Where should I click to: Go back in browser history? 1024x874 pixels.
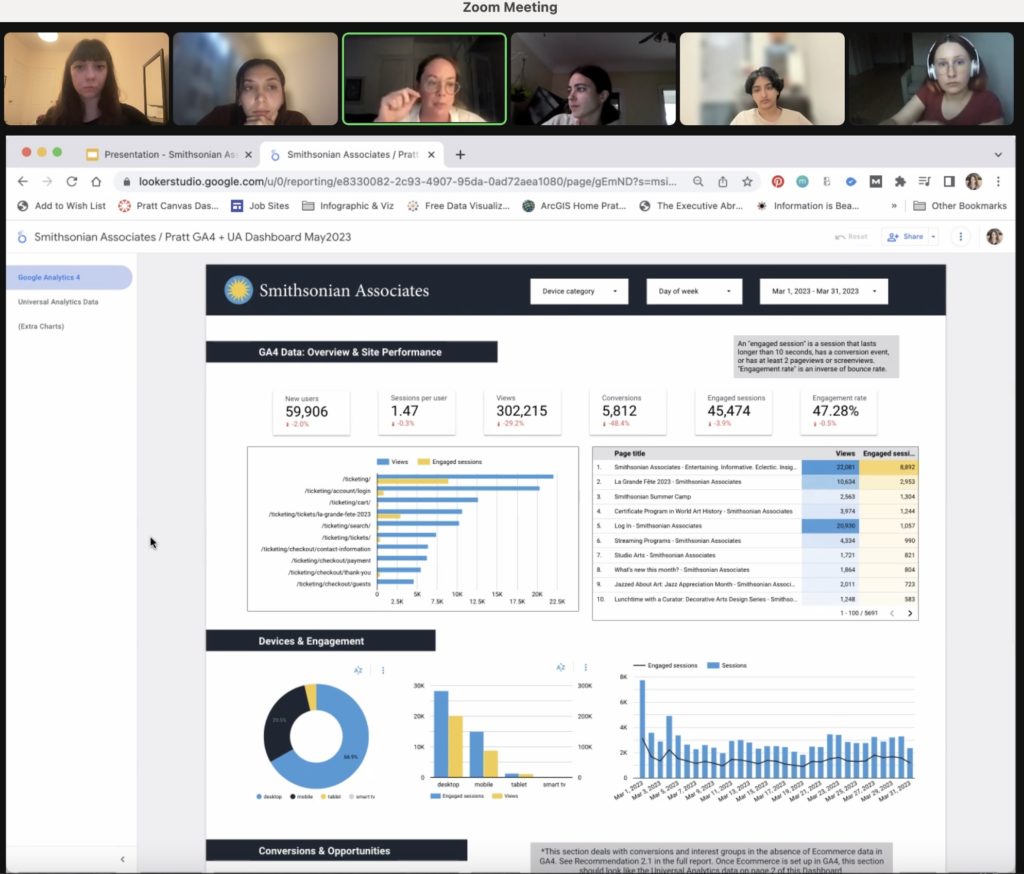coord(23,182)
